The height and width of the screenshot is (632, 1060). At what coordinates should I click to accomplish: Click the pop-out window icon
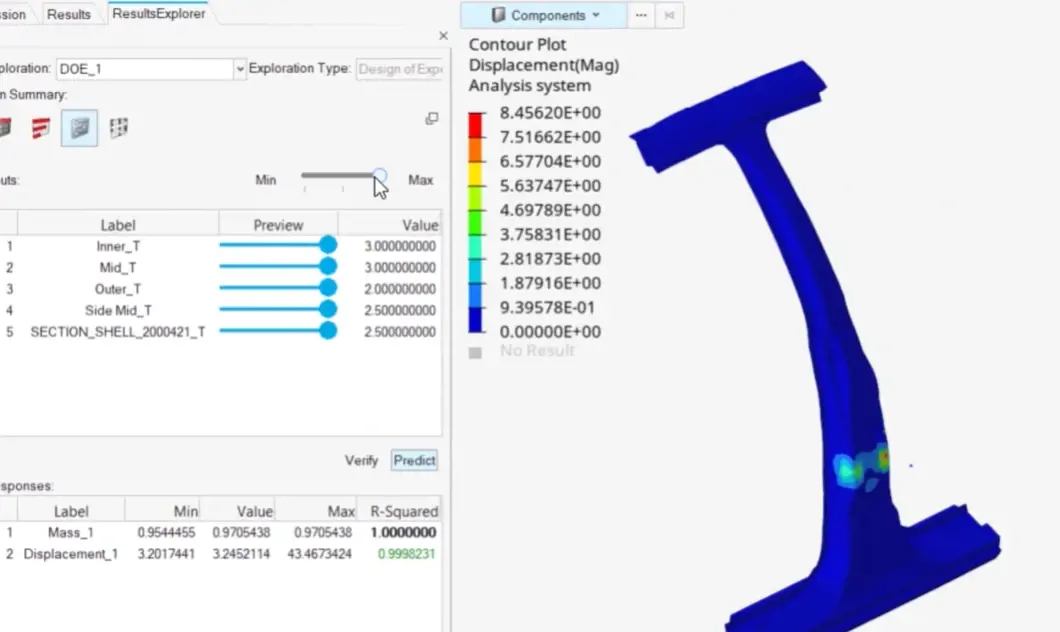[x=432, y=118]
